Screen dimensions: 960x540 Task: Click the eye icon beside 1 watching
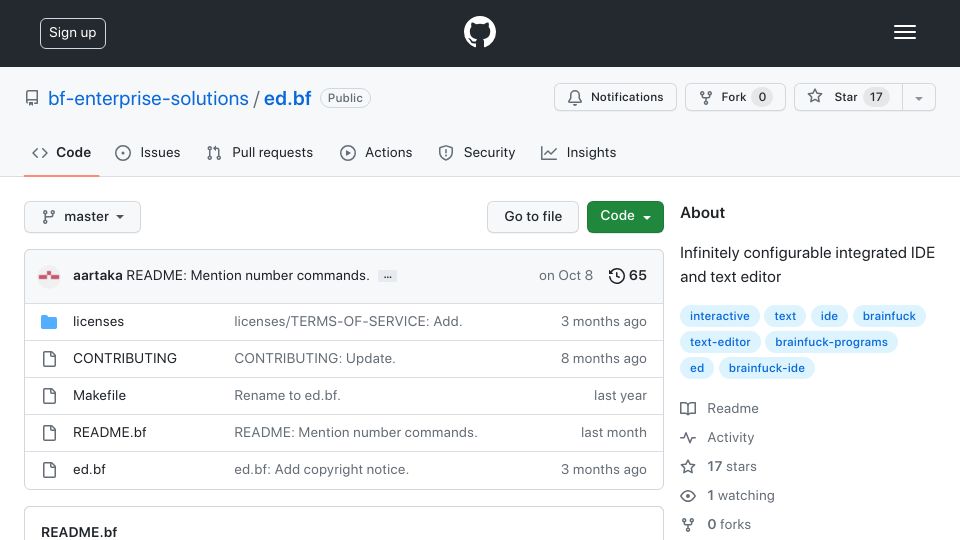pyautogui.click(x=688, y=496)
